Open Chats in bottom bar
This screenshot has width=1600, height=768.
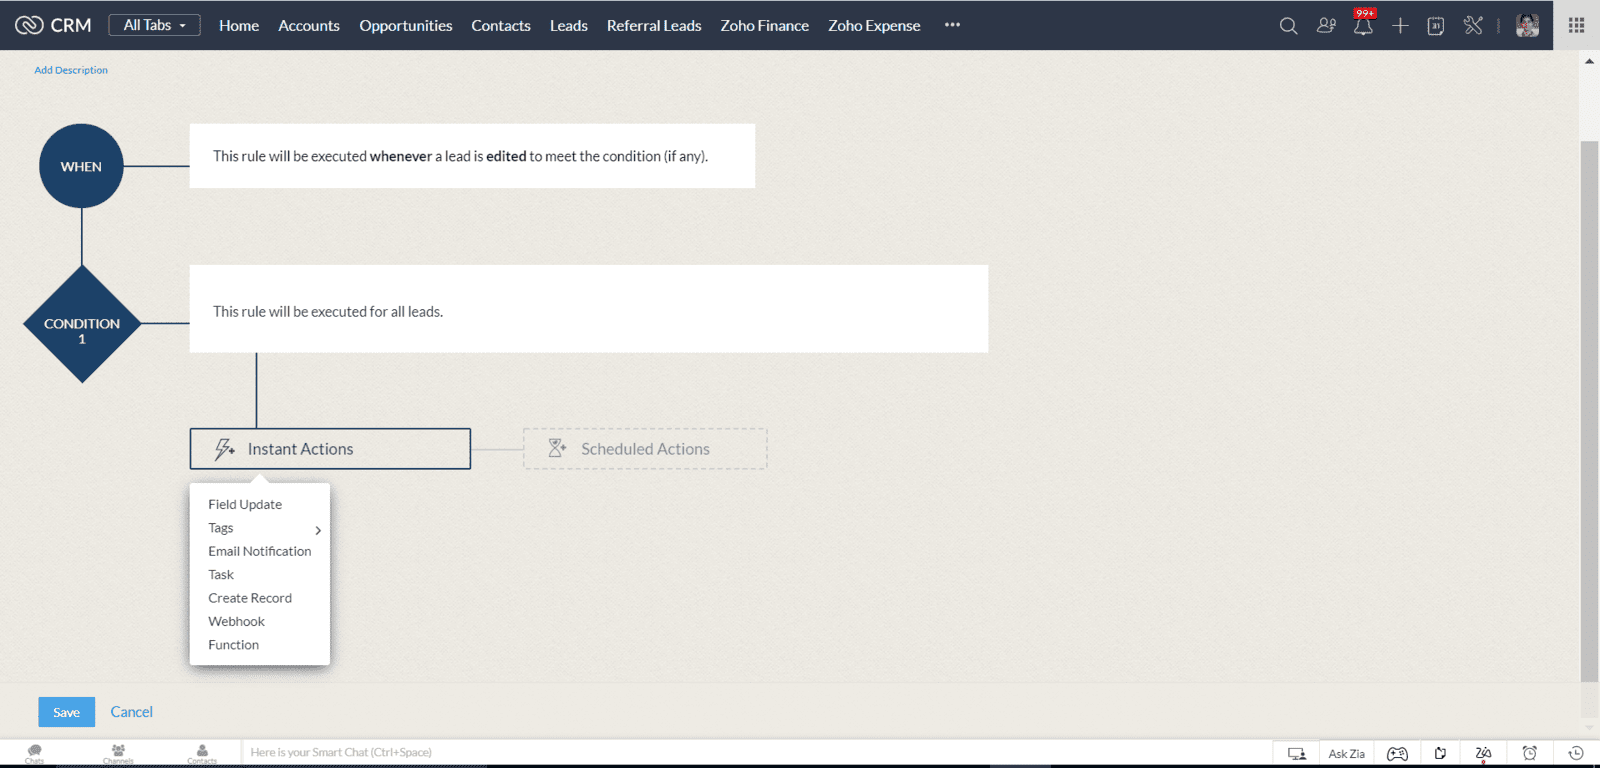coord(35,753)
